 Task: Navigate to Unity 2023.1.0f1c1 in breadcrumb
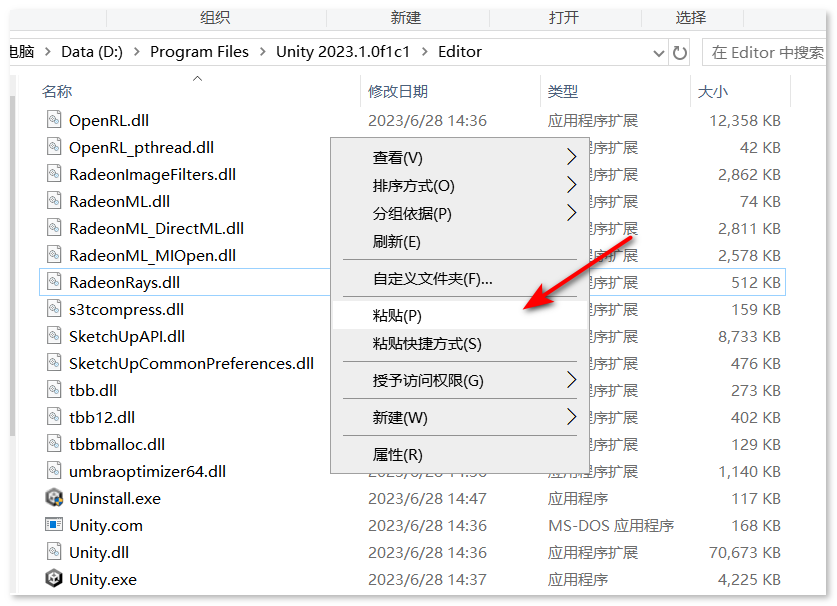tap(343, 52)
